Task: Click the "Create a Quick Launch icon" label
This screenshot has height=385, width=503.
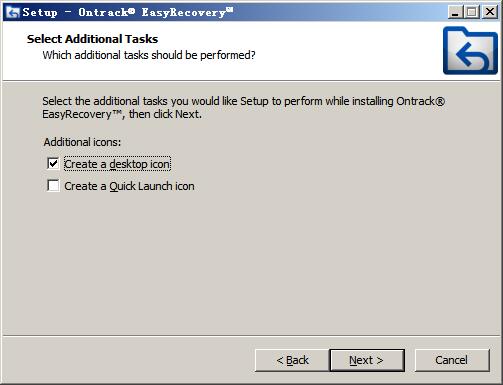Action: click(129, 186)
